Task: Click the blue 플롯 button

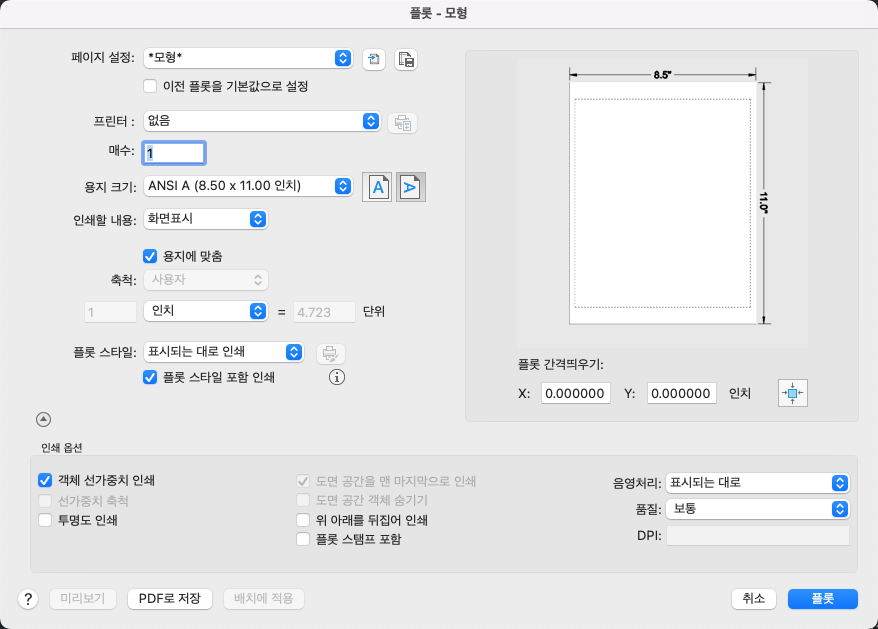Action: [x=823, y=599]
